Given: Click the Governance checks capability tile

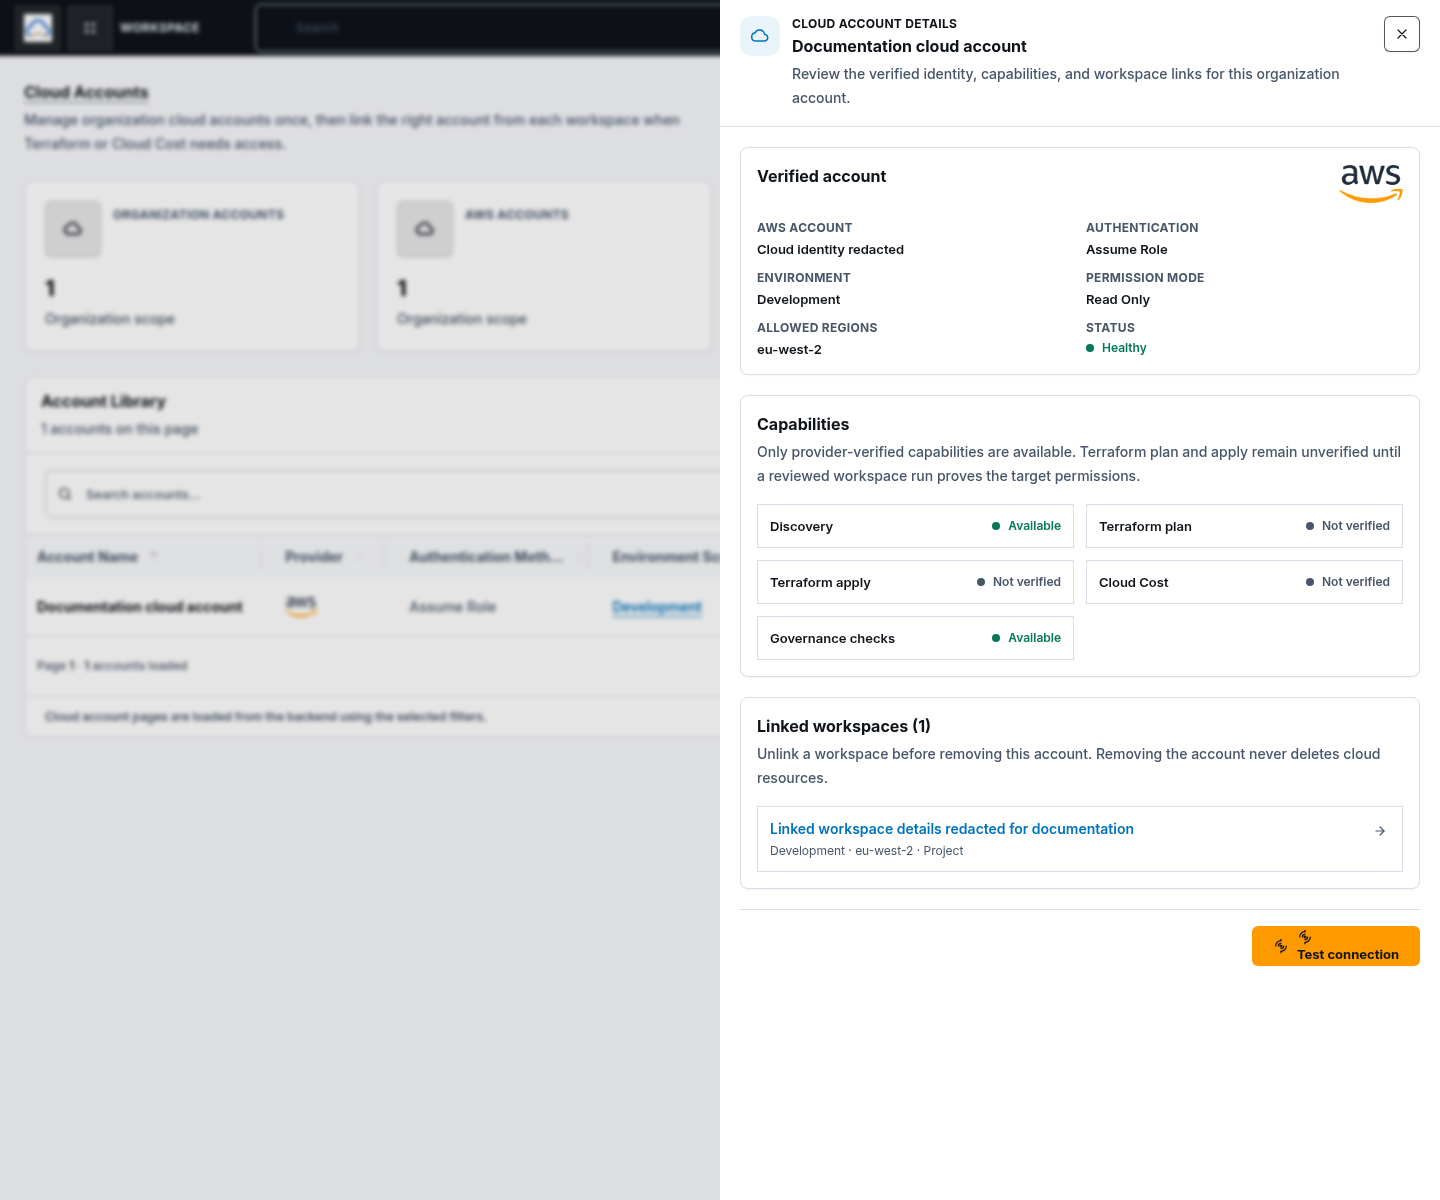Looking at the screenshot, I should pos(915,638).
